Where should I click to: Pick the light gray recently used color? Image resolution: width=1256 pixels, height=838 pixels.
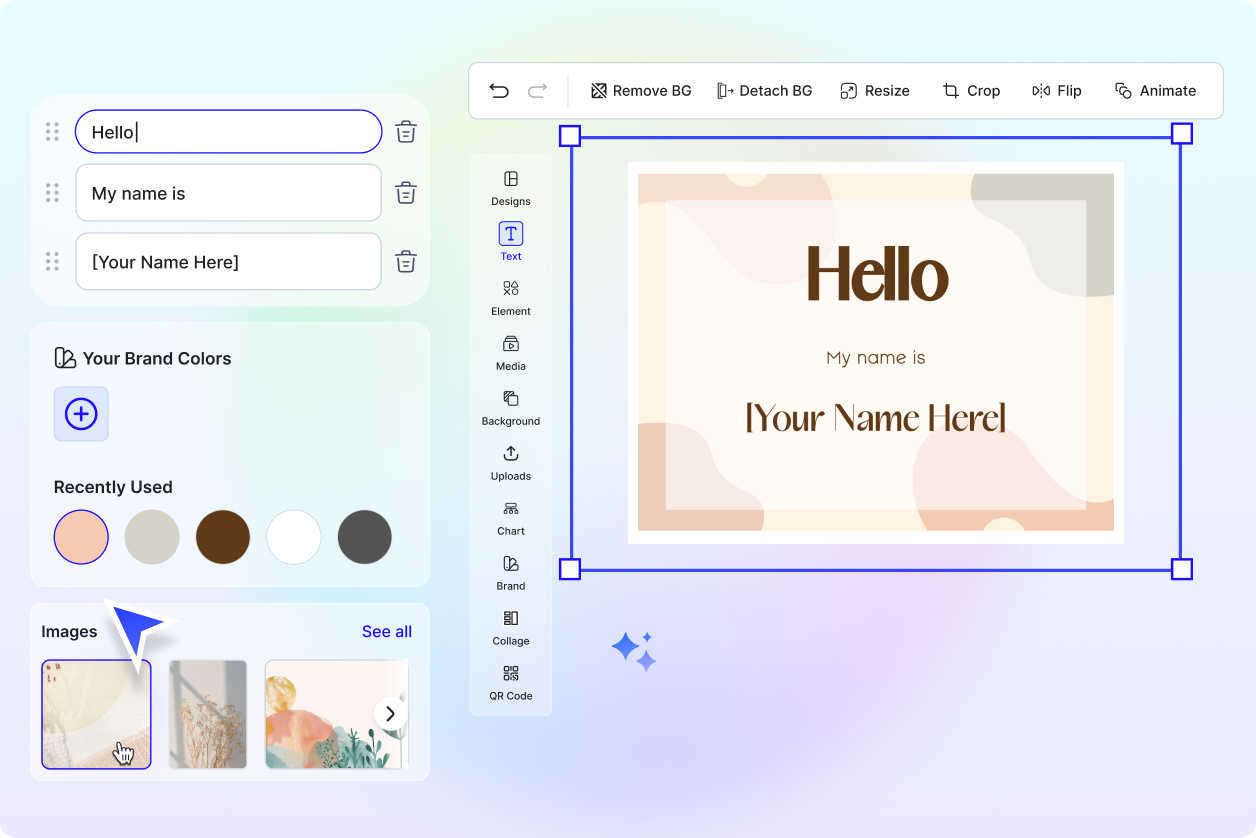(x=152, y=537)
